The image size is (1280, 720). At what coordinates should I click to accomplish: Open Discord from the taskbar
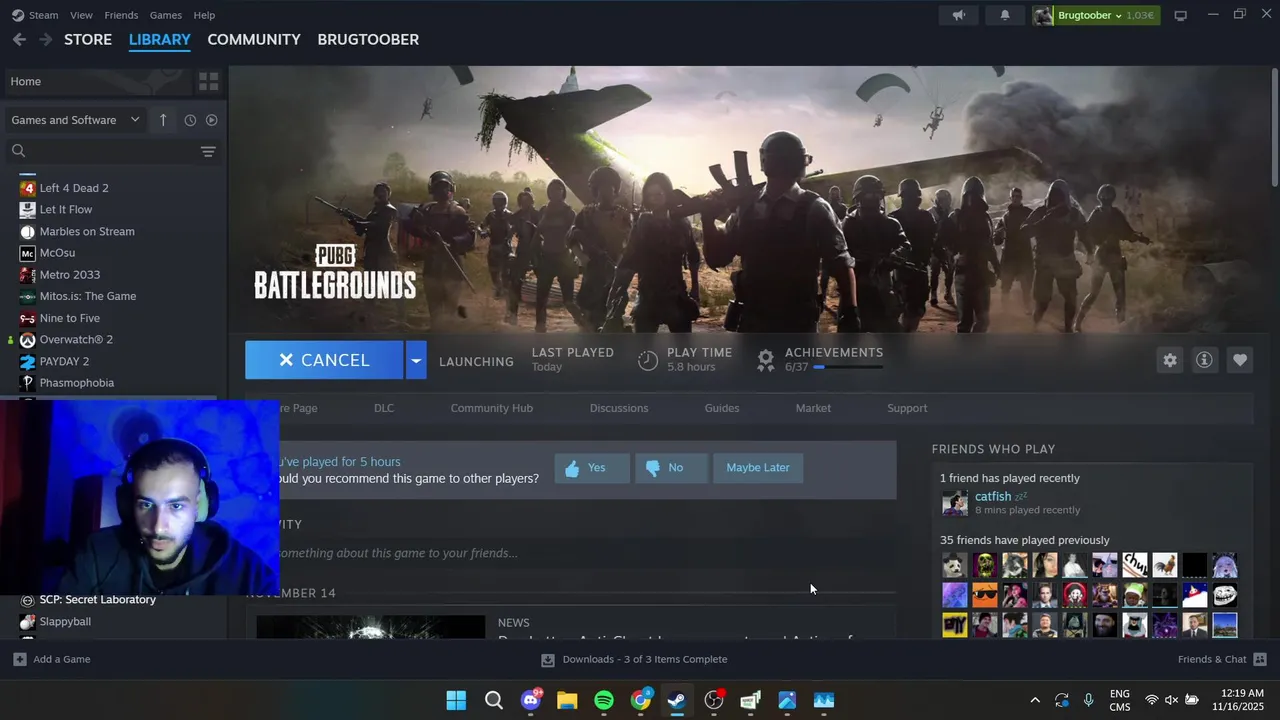click(531, 700)
